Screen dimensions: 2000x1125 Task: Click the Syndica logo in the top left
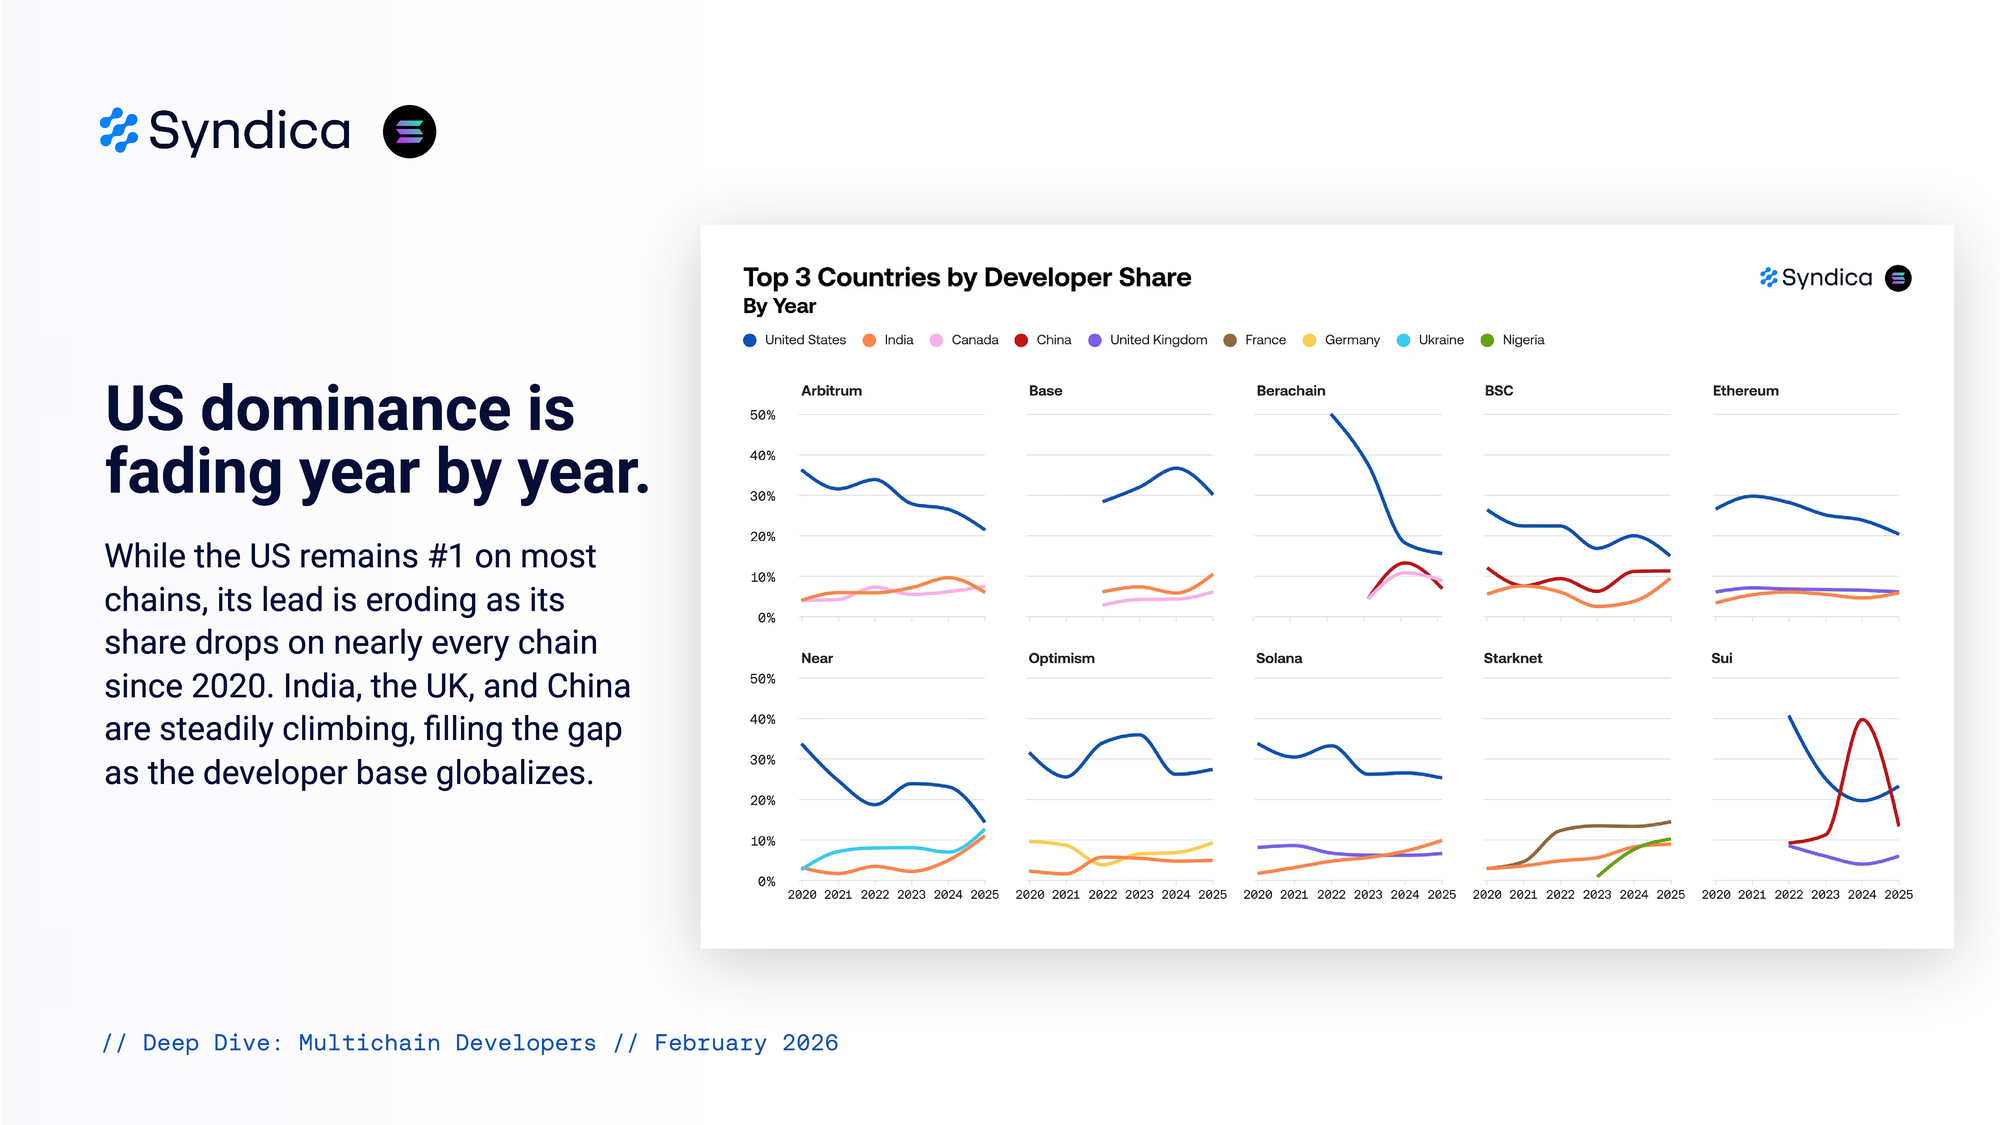click(225, 131)
